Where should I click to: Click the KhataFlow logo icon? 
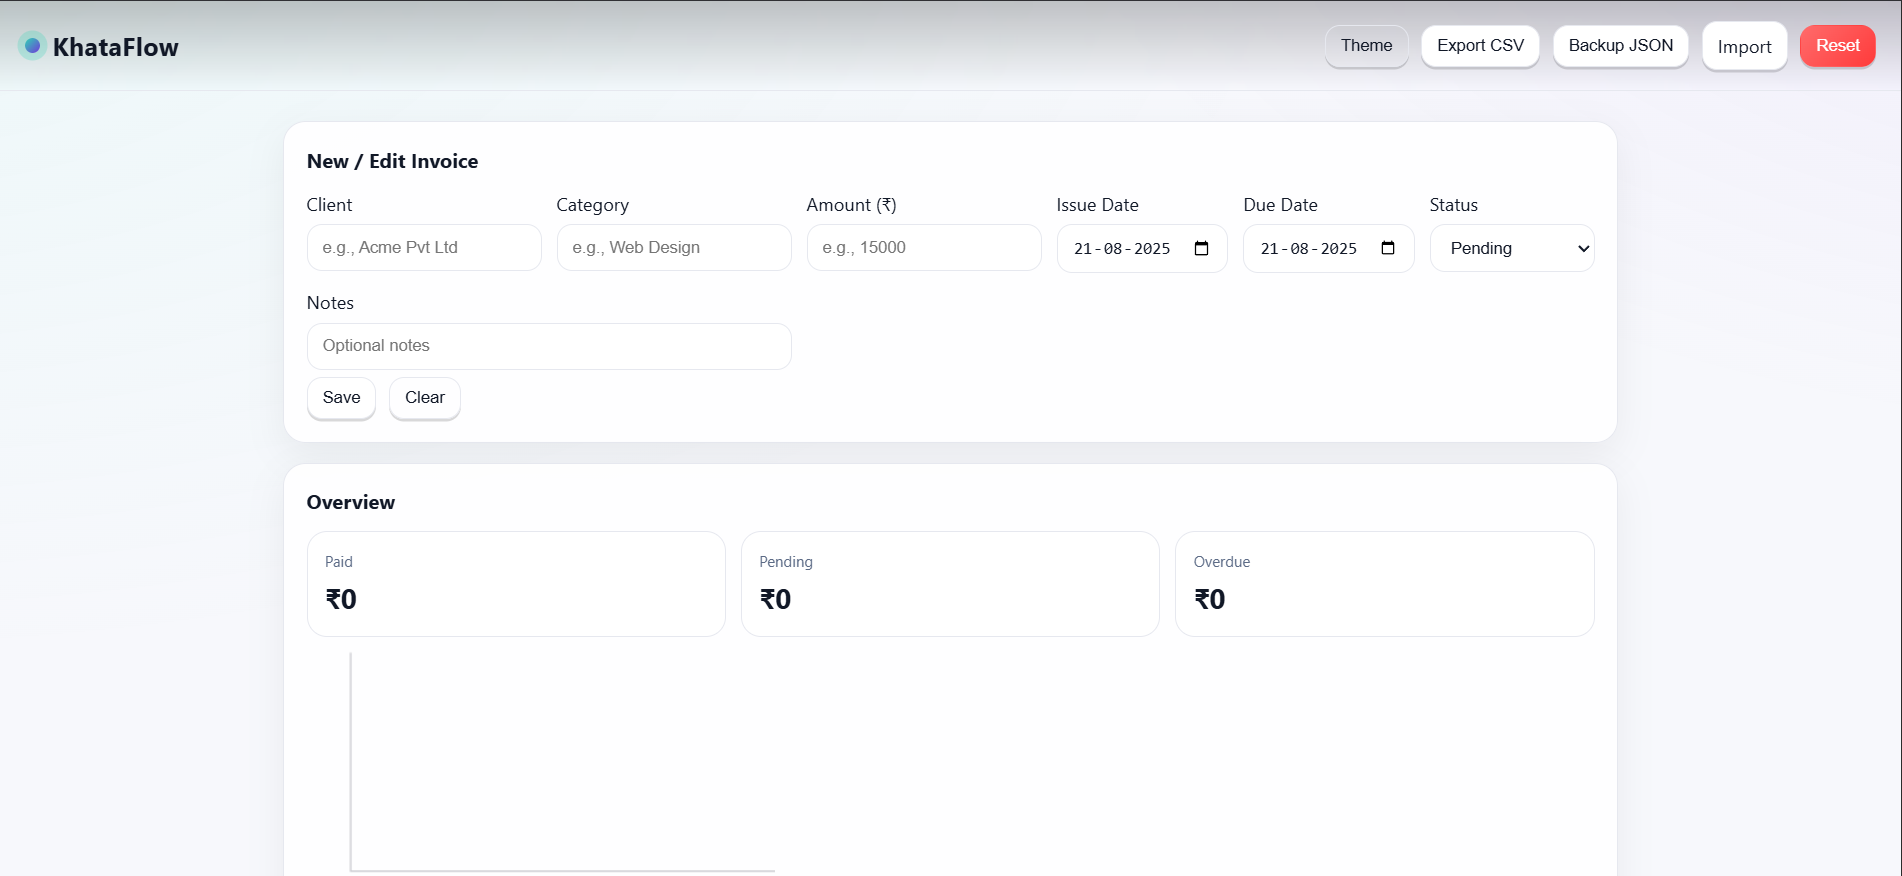[32, 46]
